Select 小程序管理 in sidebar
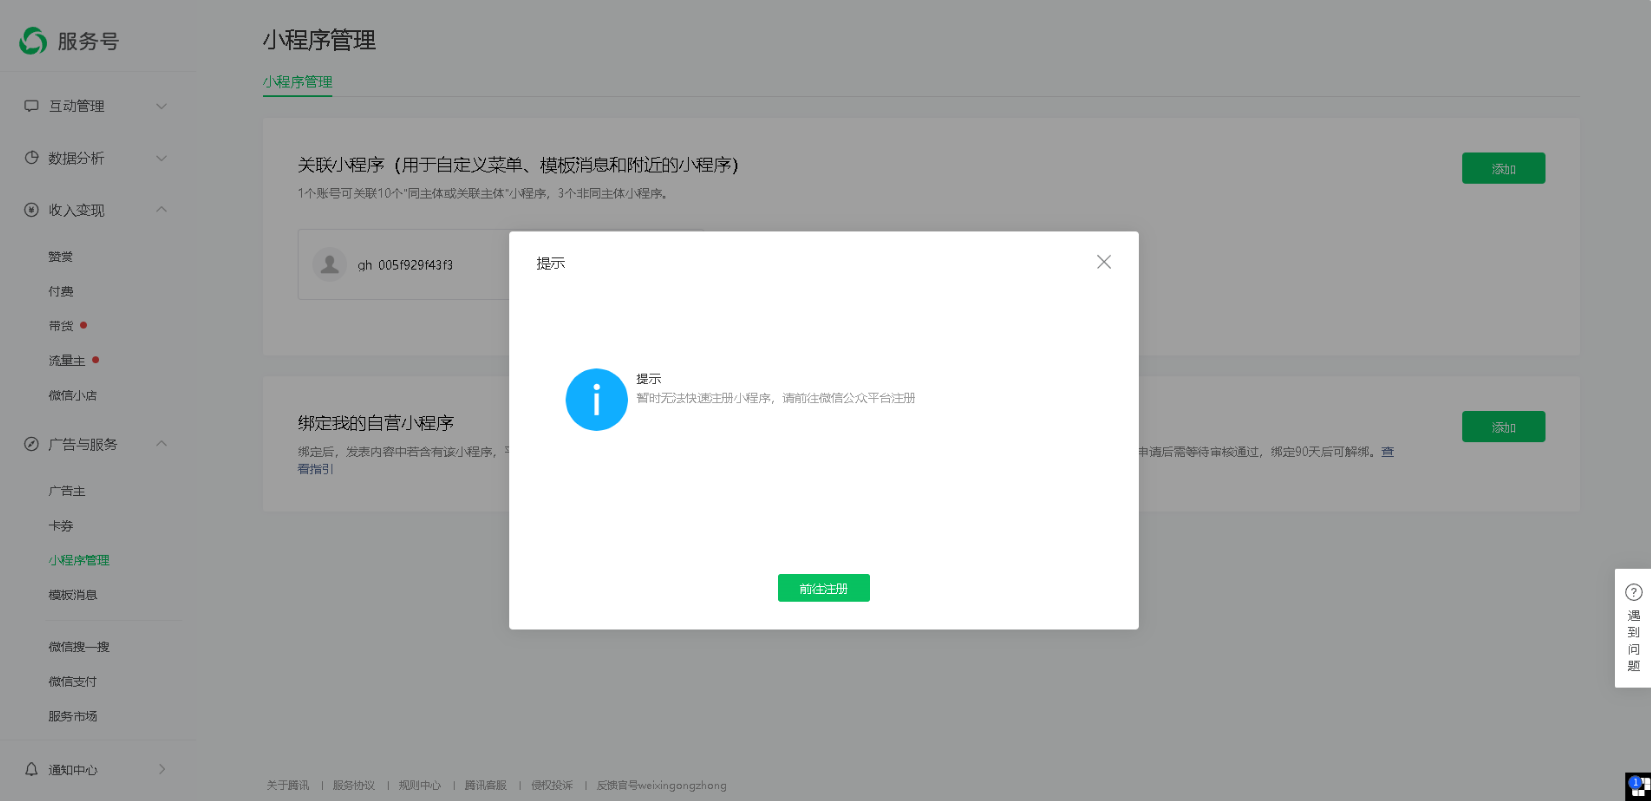 [79, 561]
